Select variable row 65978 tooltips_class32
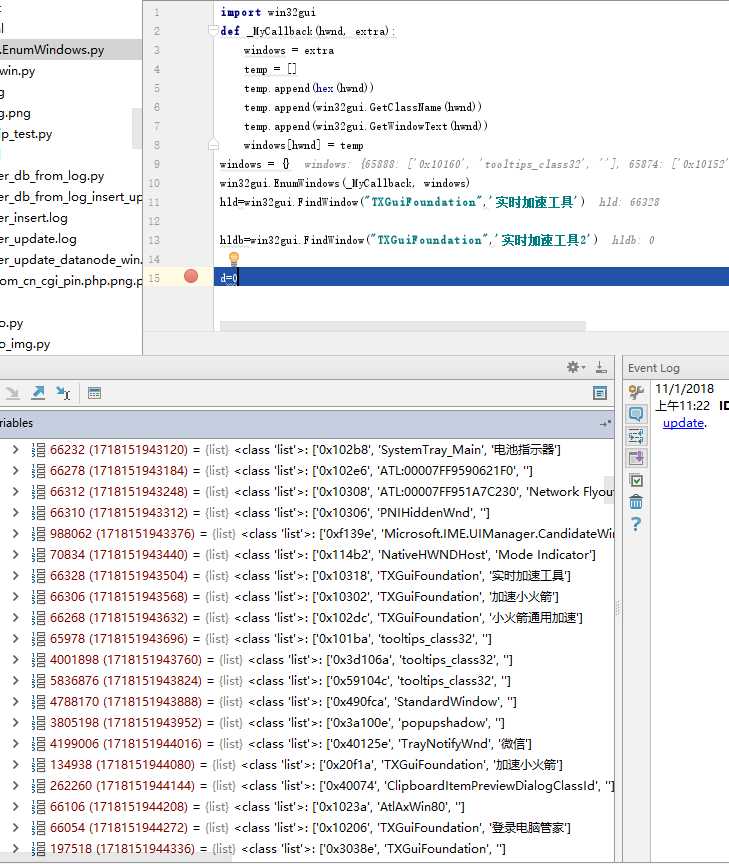The width and height of the screenshot is (729, 864). coord(306,639)
